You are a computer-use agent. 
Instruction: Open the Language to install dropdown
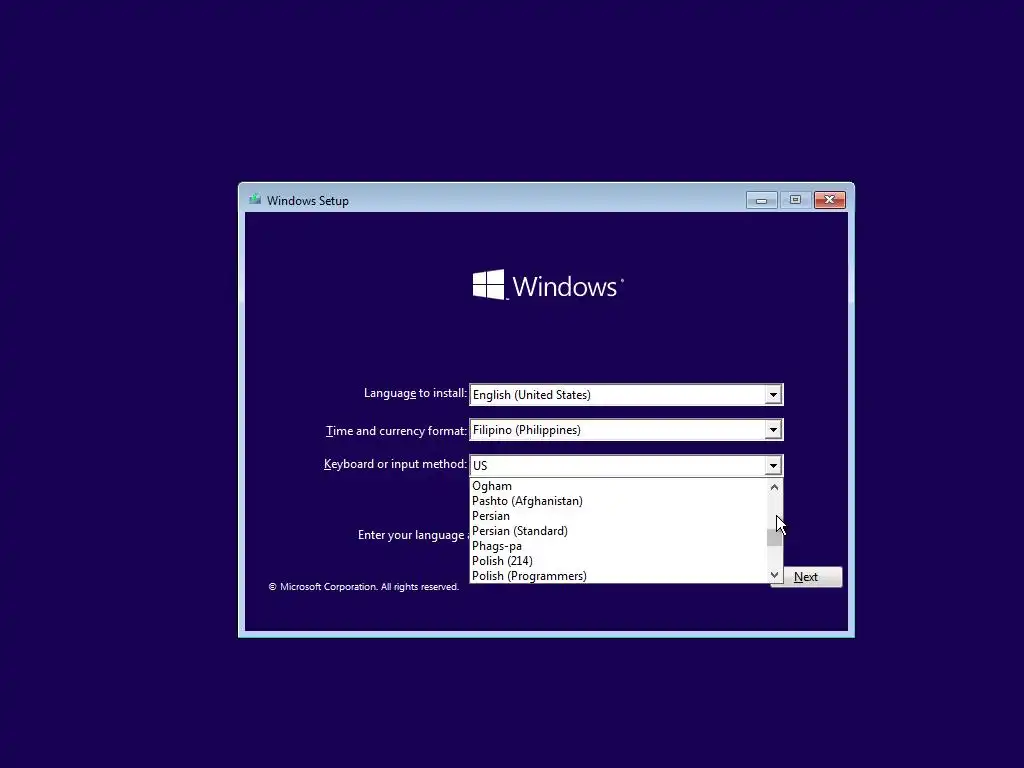point(773,394)
